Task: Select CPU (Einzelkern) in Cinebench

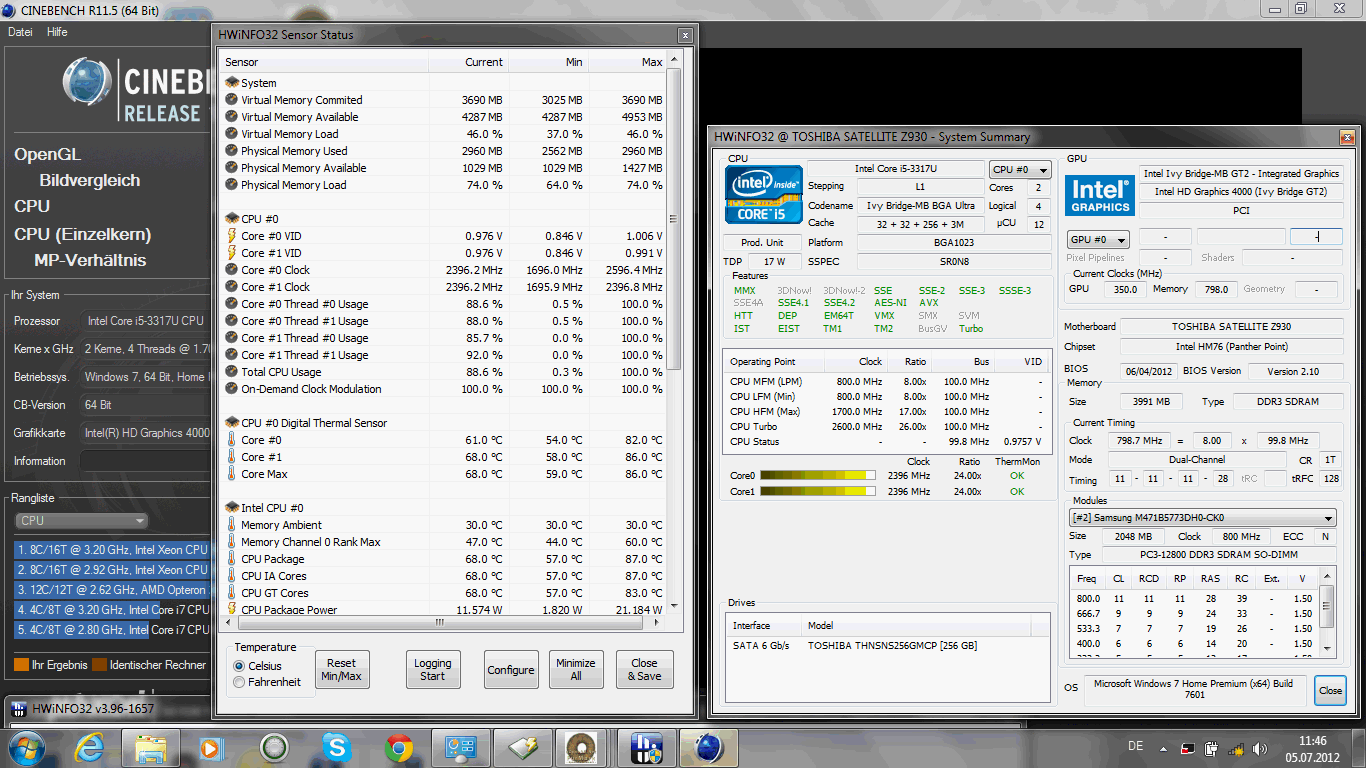Action: [x=82, y=234]
